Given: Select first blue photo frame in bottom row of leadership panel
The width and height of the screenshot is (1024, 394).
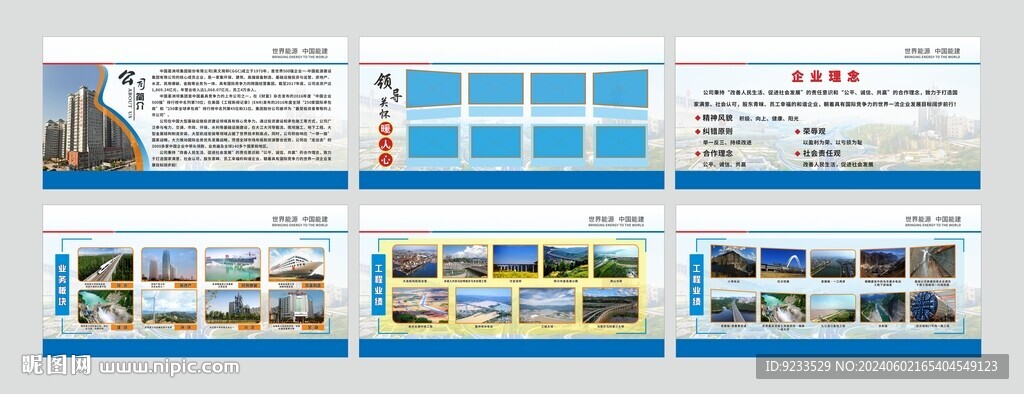Looking at the screenshot, I should tap(434, 141).
